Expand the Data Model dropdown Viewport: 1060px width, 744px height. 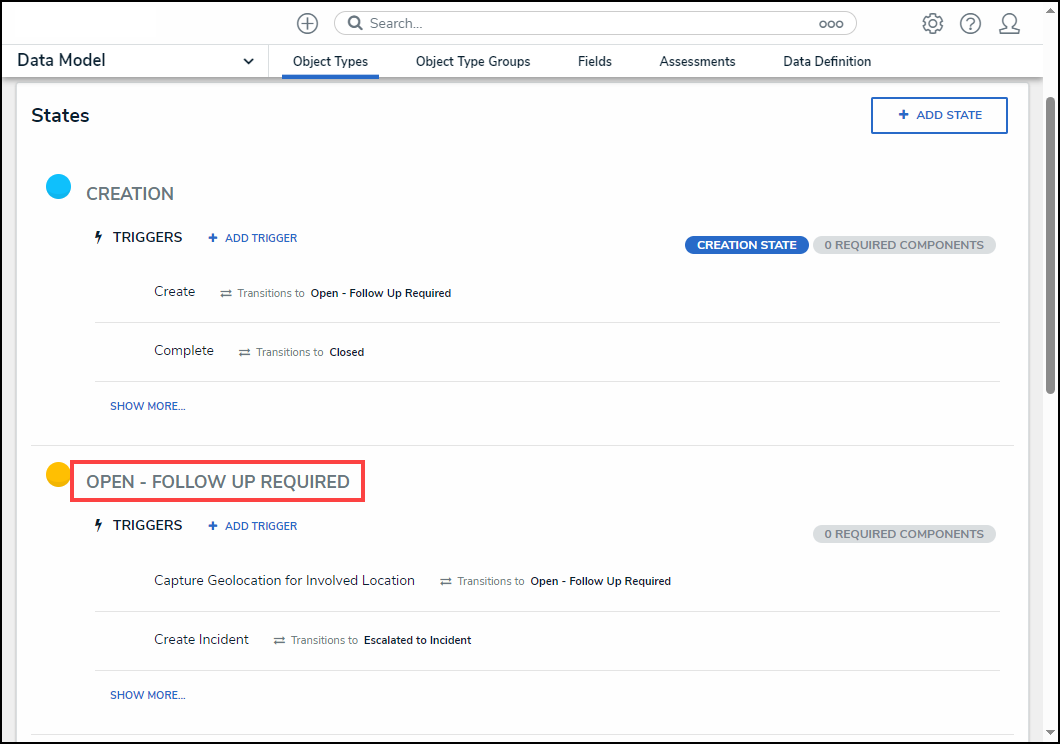pos(248,61)
